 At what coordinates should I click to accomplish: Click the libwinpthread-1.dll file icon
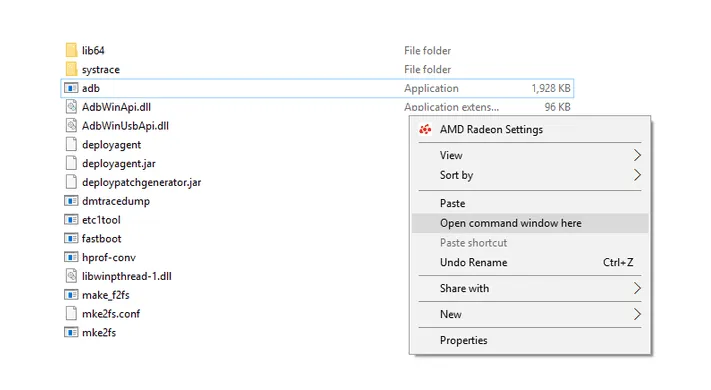(71, 276)
